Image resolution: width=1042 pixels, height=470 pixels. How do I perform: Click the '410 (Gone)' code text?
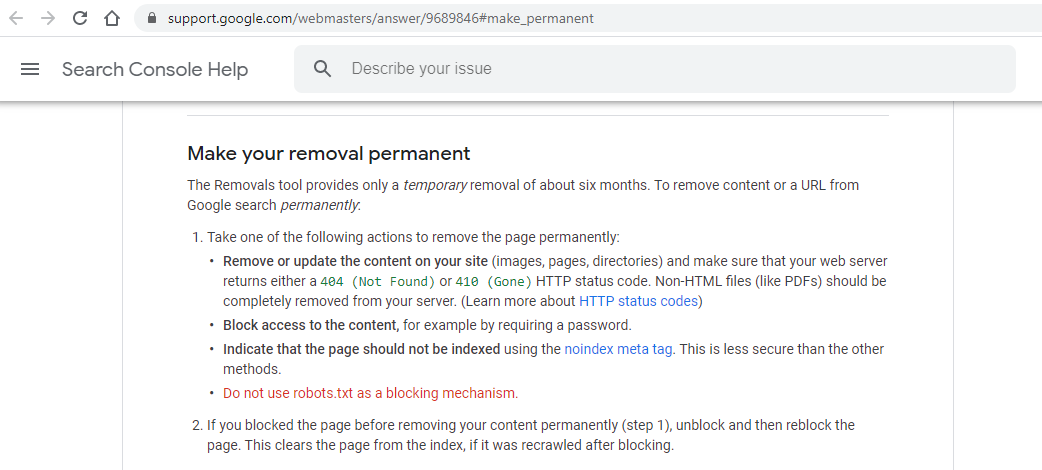[x=494, y=281]
